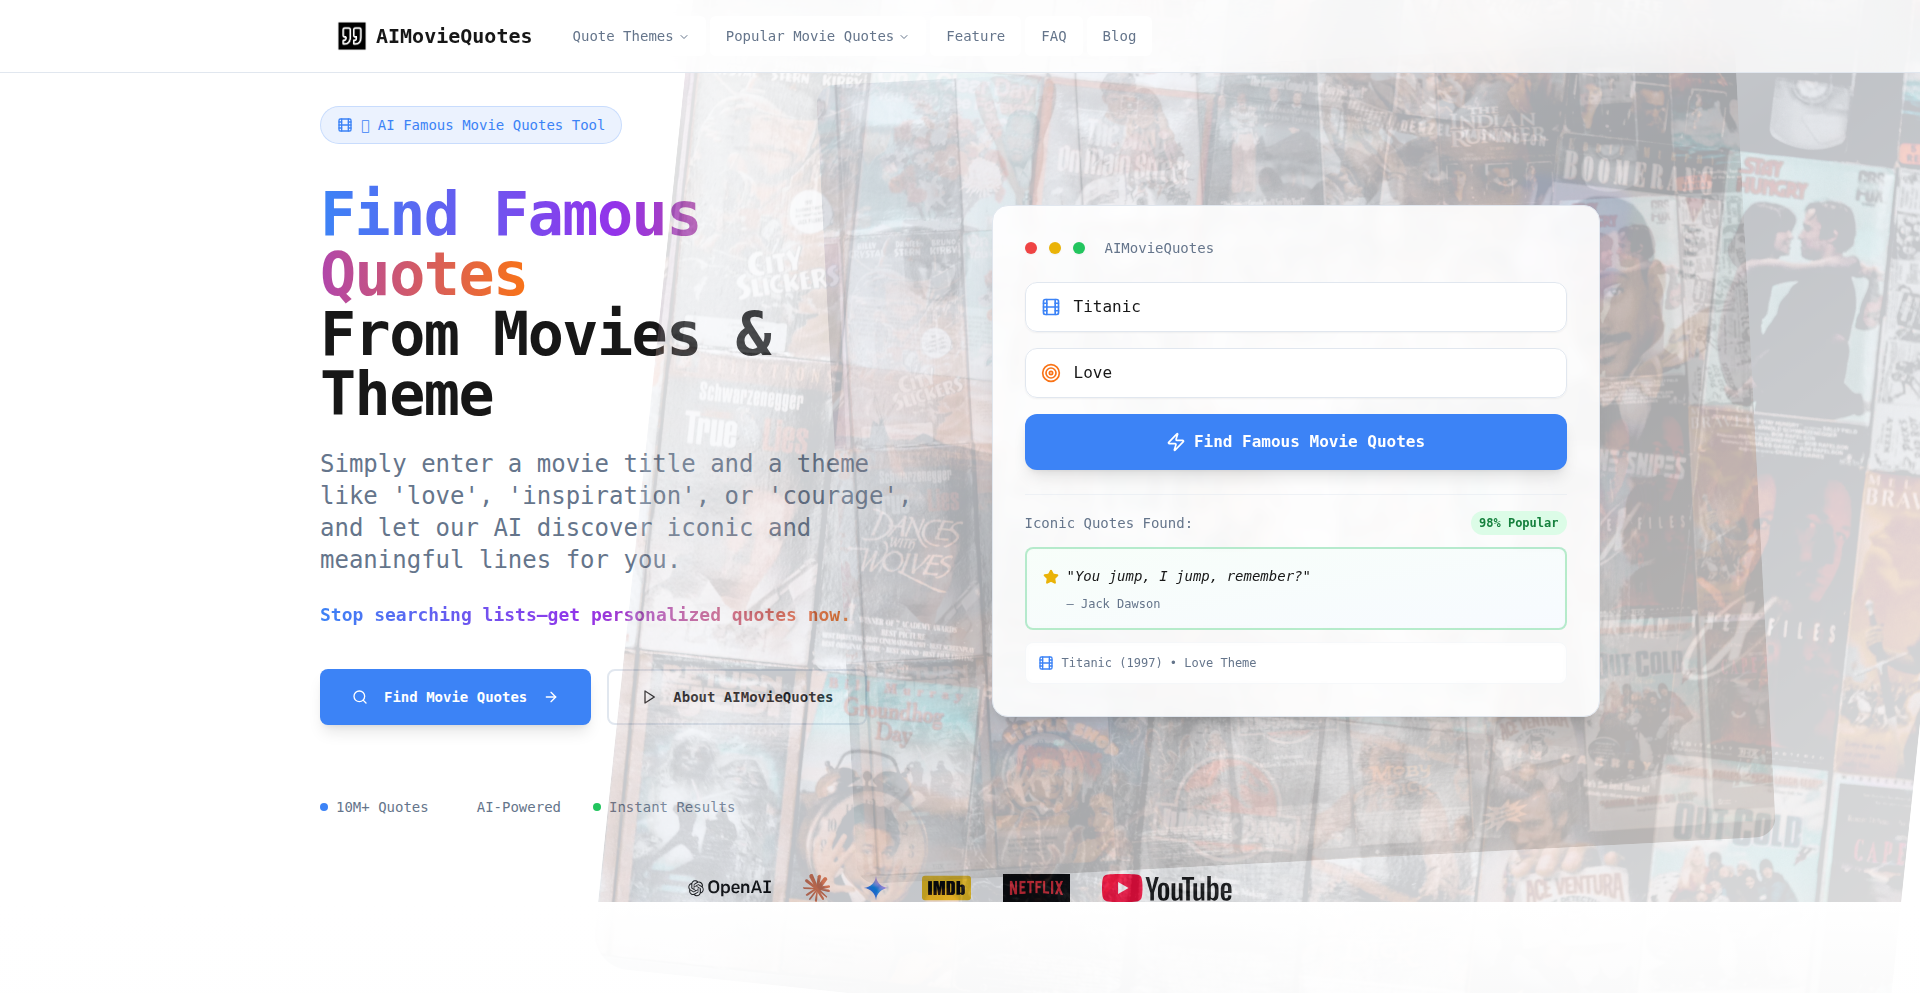
Task: Click the film icon in the Titanic field
Action: point(1051,307)
